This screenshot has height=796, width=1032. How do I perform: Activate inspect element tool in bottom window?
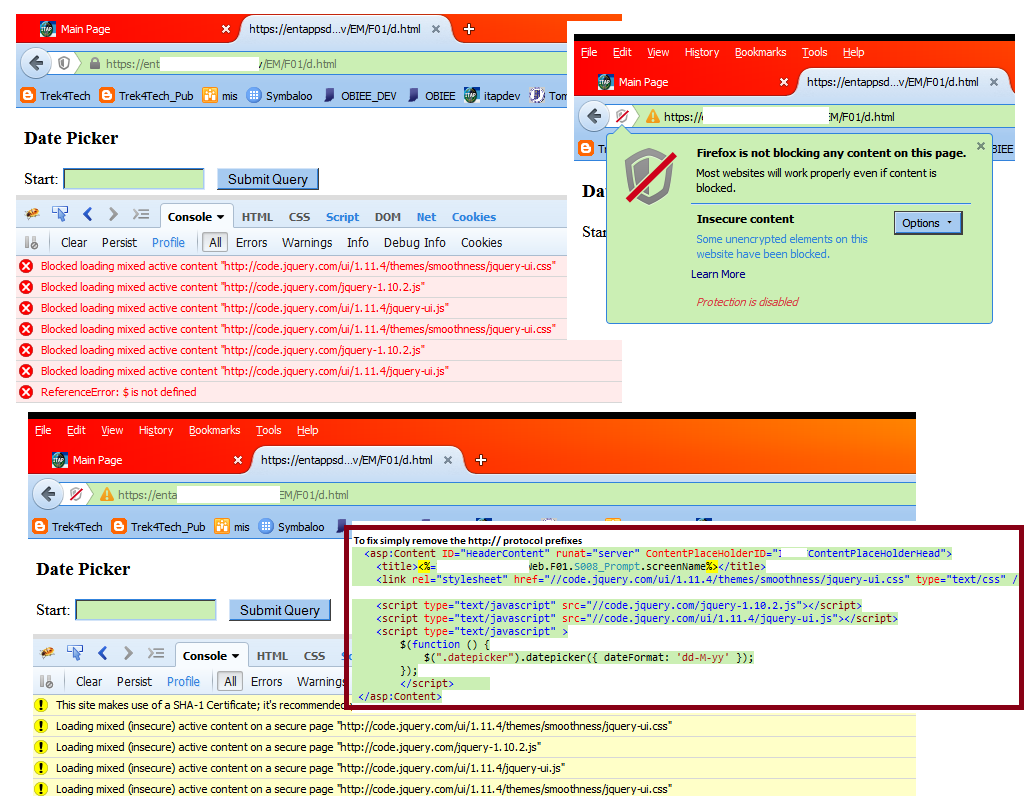click(x=75, y=653)
